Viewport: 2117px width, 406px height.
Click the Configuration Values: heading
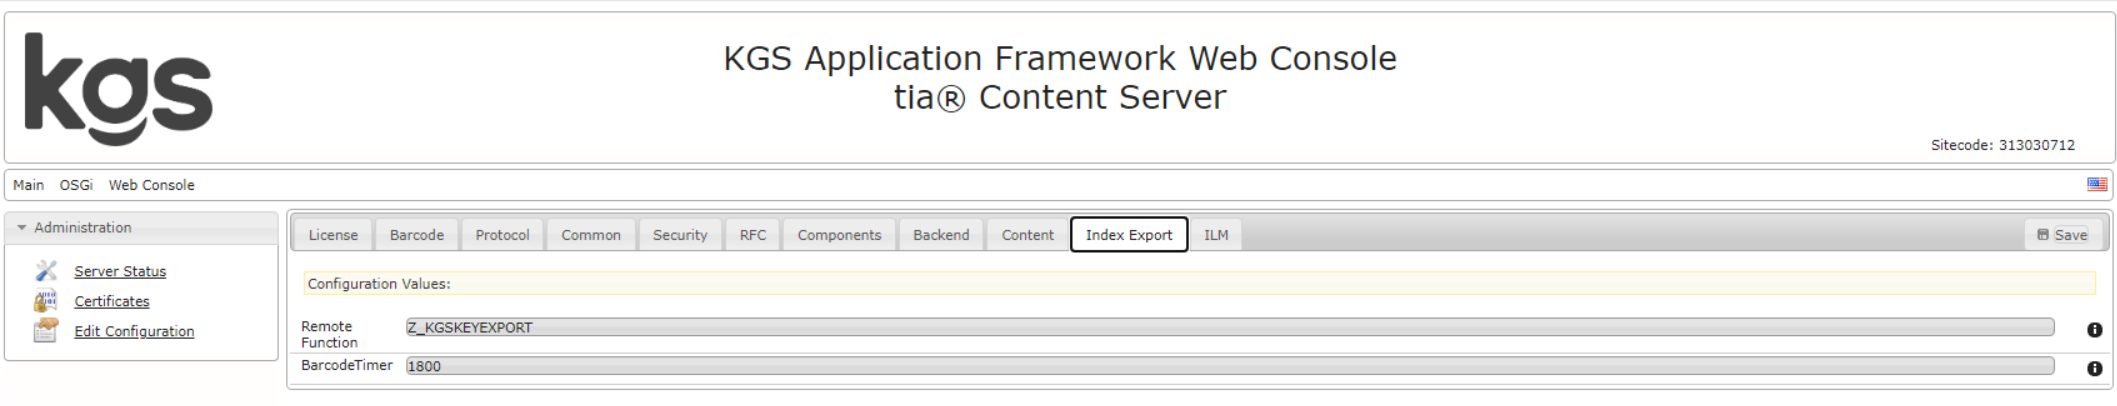[379, 284]
